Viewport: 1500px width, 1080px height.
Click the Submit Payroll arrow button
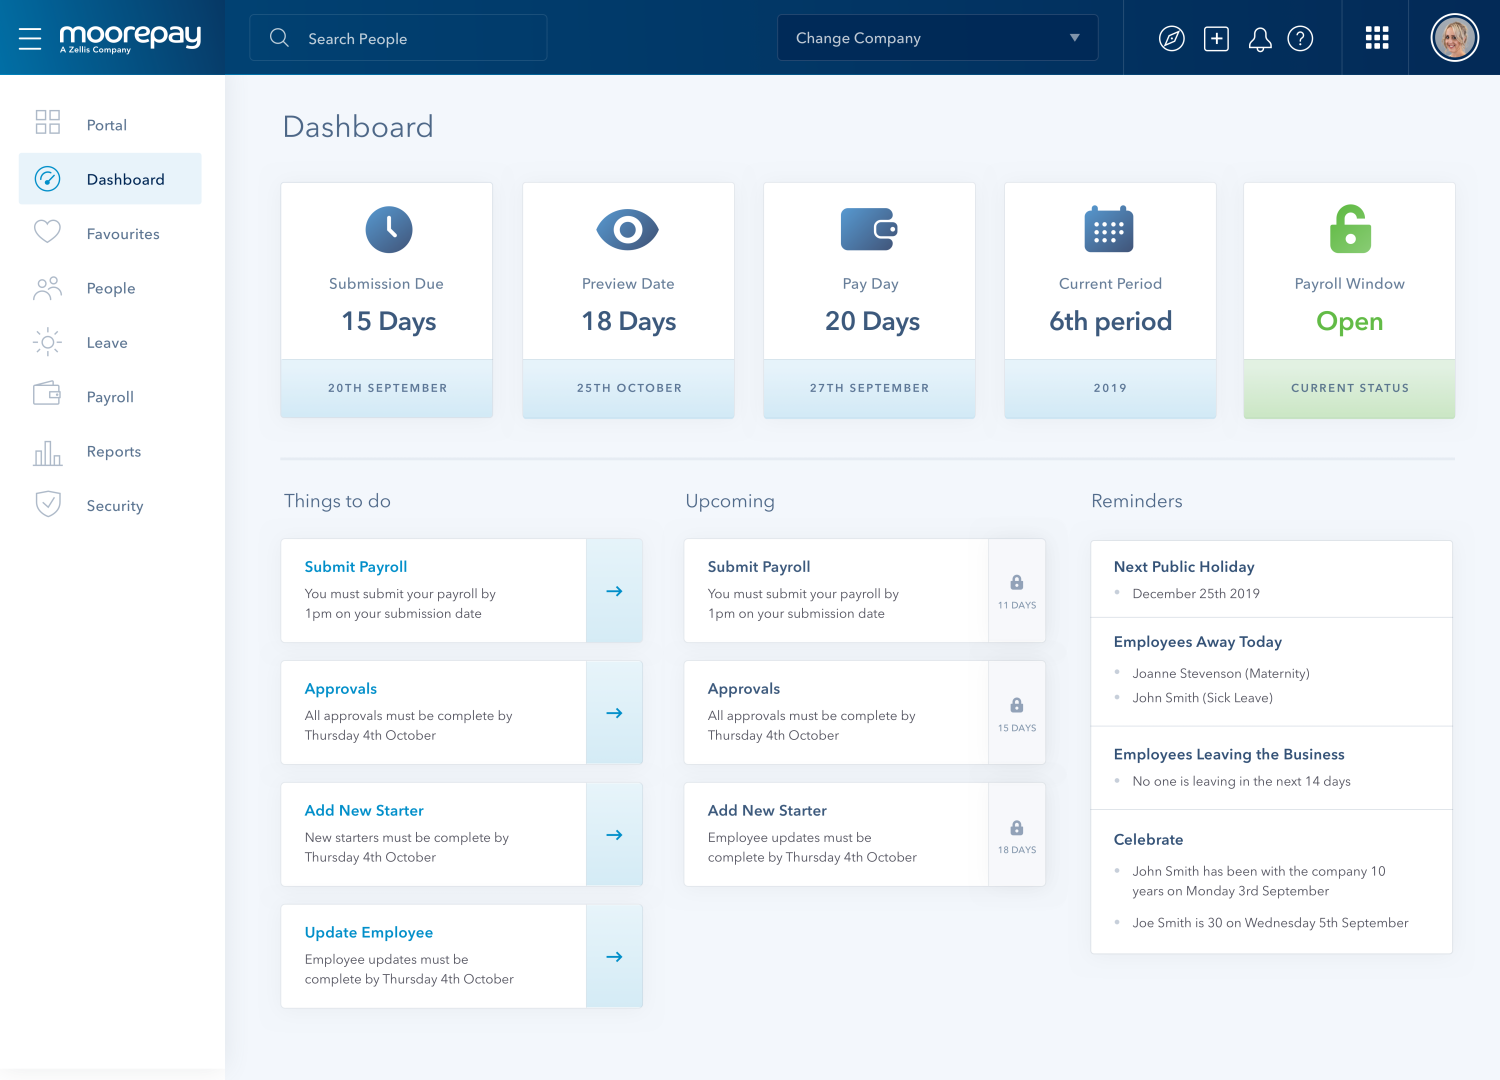(614, 591)
